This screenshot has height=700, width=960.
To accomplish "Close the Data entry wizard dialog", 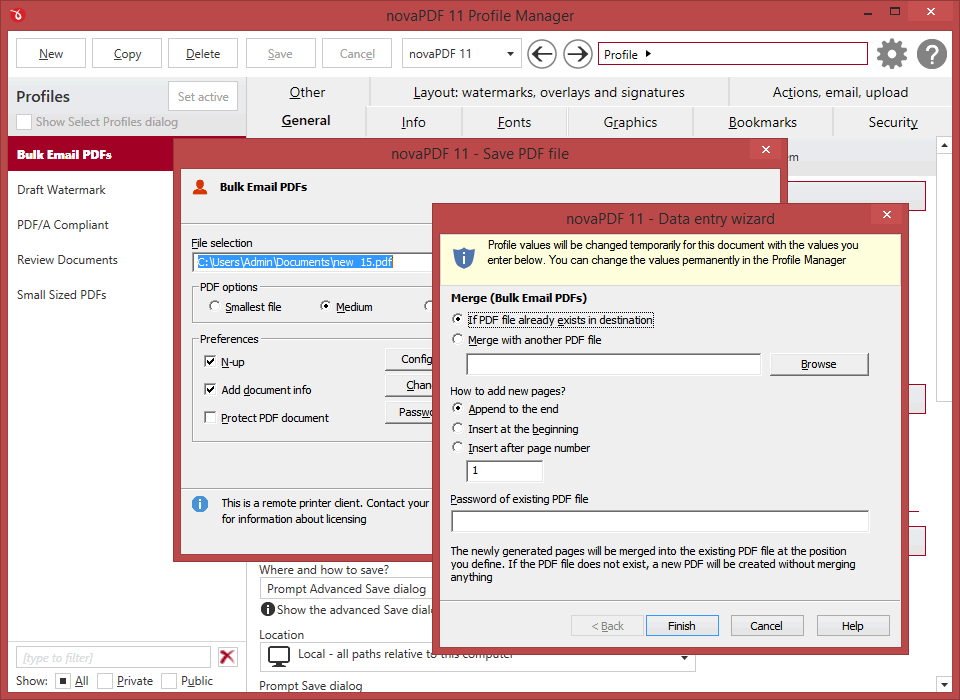I will tap(887, 214).
